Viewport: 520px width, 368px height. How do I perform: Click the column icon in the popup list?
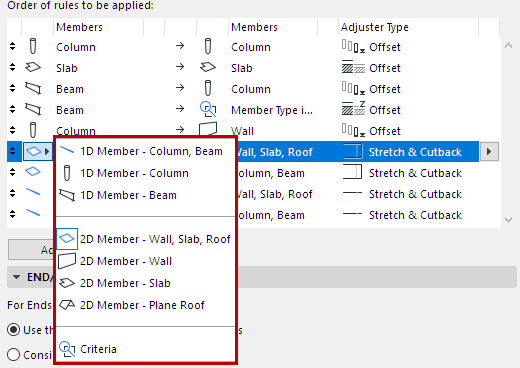pos(67,173)
